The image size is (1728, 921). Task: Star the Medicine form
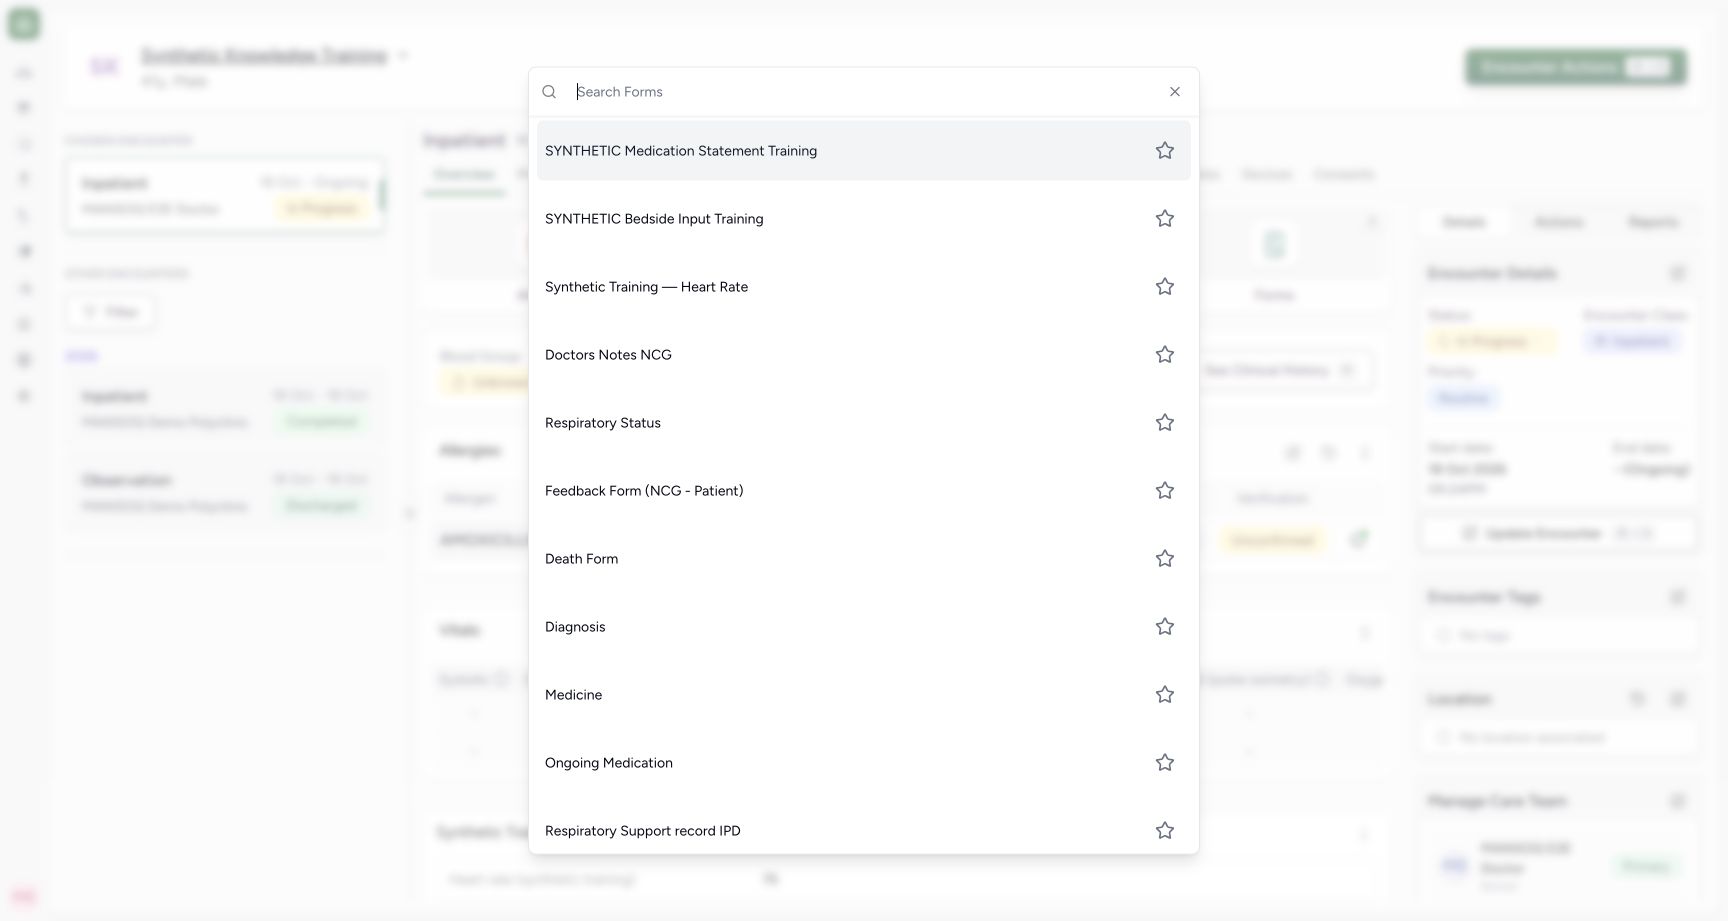pos(1165,695)
